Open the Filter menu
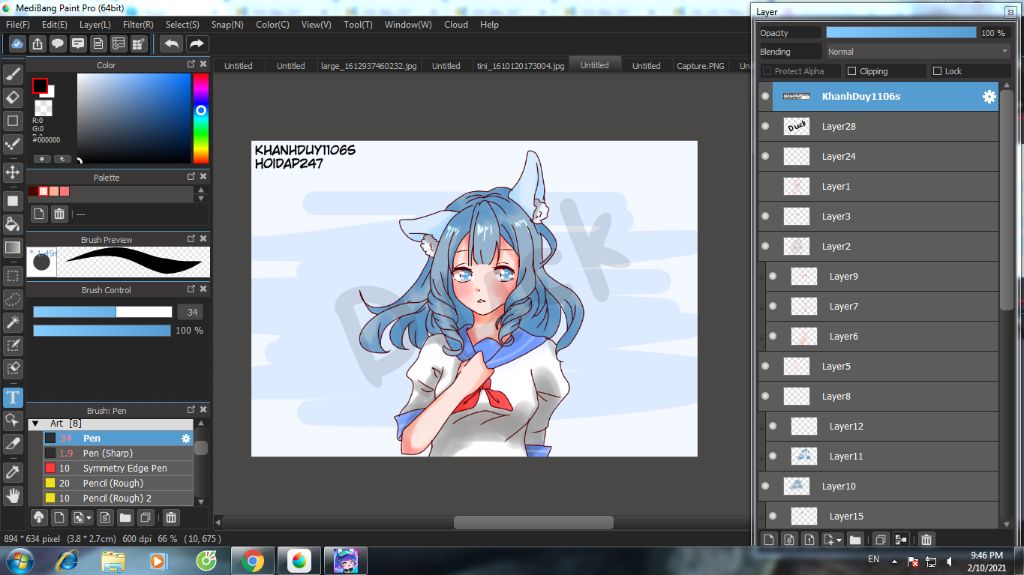 138,24
